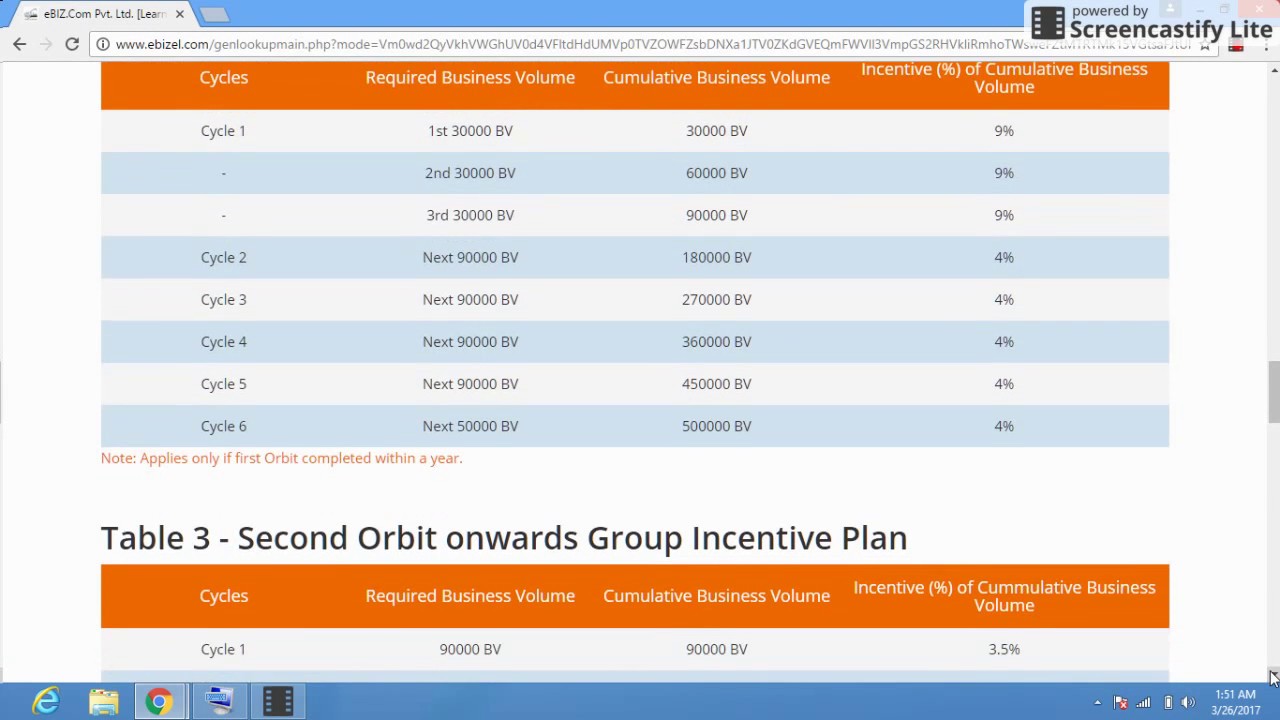Open the volume control in system tray
The height and width of the screenshot is (720, 1280).
click(1187, 702)
